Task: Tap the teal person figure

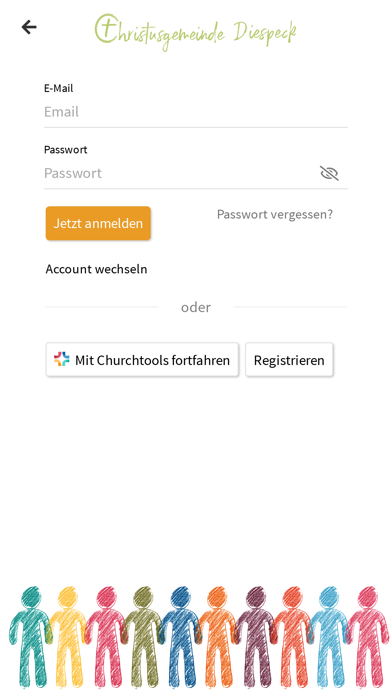Action: tap(30, 637)
